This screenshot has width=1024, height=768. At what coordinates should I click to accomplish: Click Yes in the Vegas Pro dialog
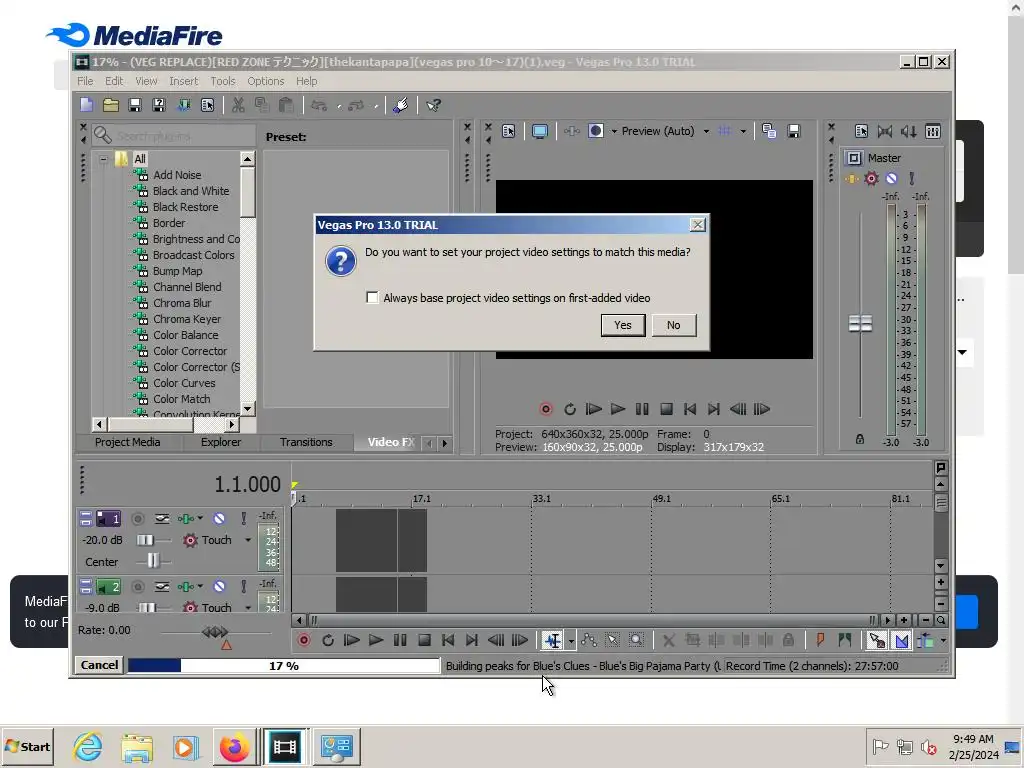pos(622,325)
